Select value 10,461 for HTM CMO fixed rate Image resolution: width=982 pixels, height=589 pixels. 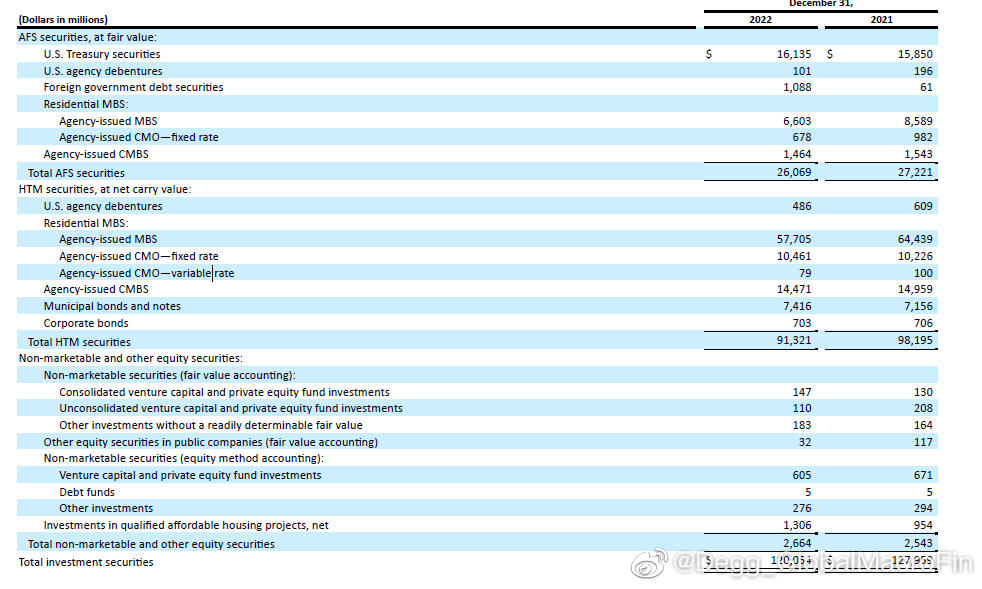coord(793,256)
